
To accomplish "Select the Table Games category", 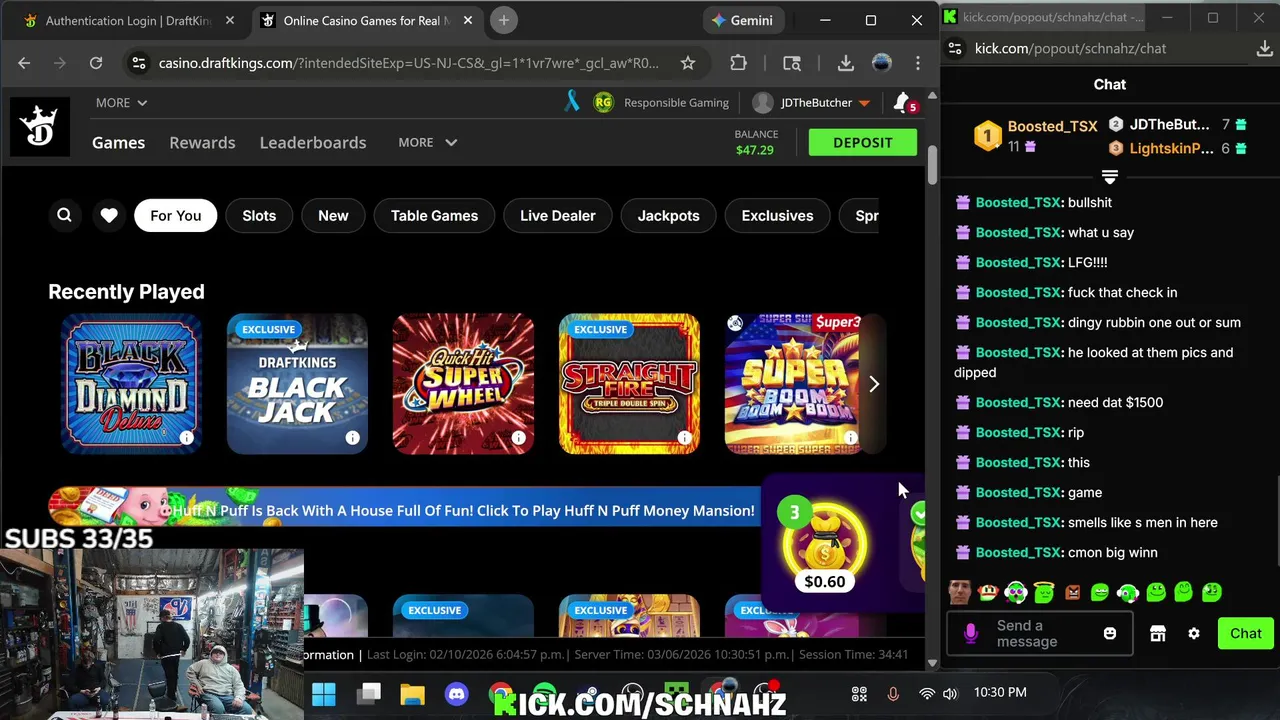I will [434, 215].
